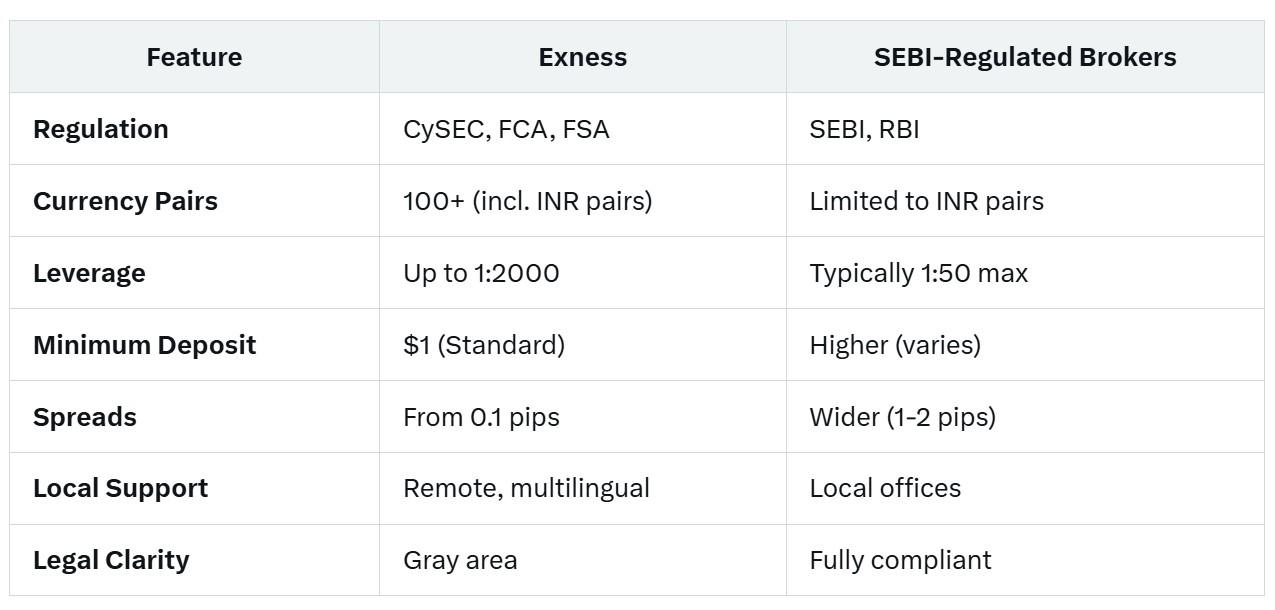Select the Leverage row label

pyautogui.click(x=89, y=273)
